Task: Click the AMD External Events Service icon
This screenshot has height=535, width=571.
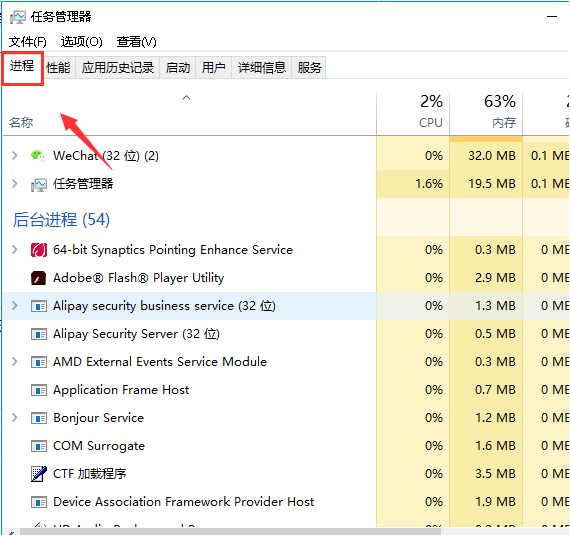Action: [x=38, y=362]
